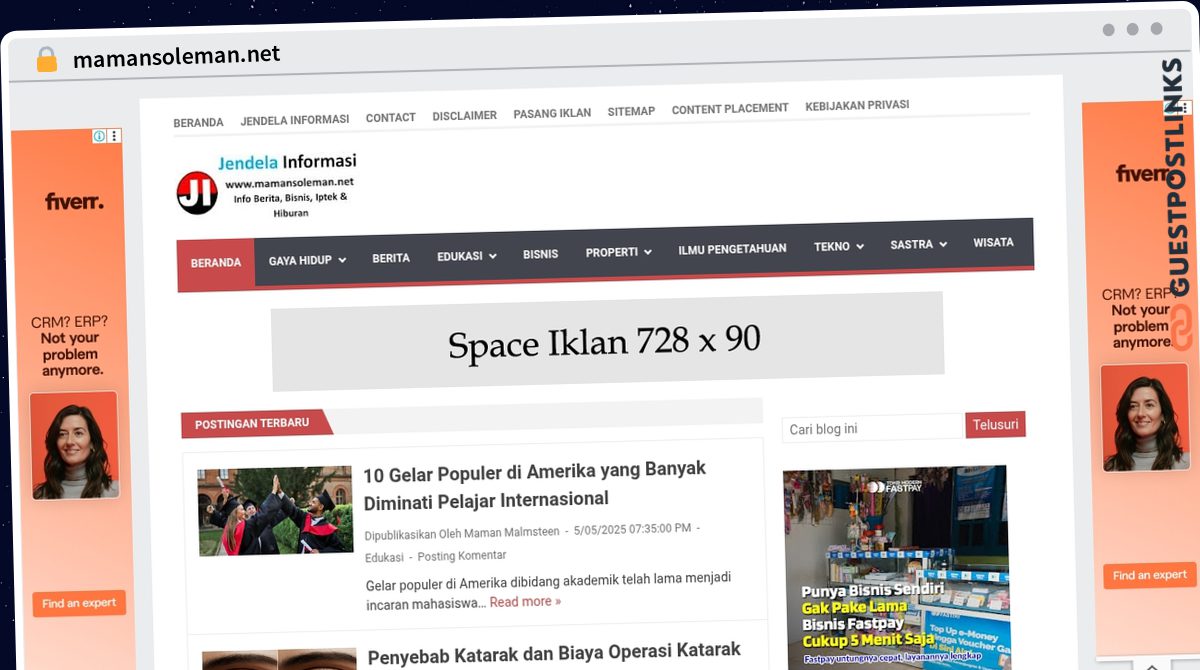The image size is (1200, 670).
Task: Expand the Properti dropdown arrow
Action: pyautogui.click(x=648, y=252)
